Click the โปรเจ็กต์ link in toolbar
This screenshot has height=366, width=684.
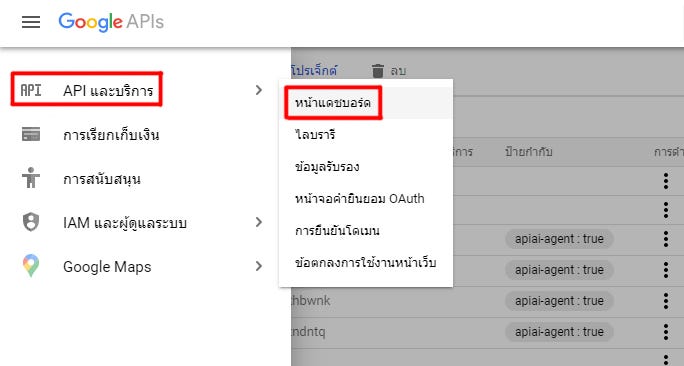coord(314,71)
